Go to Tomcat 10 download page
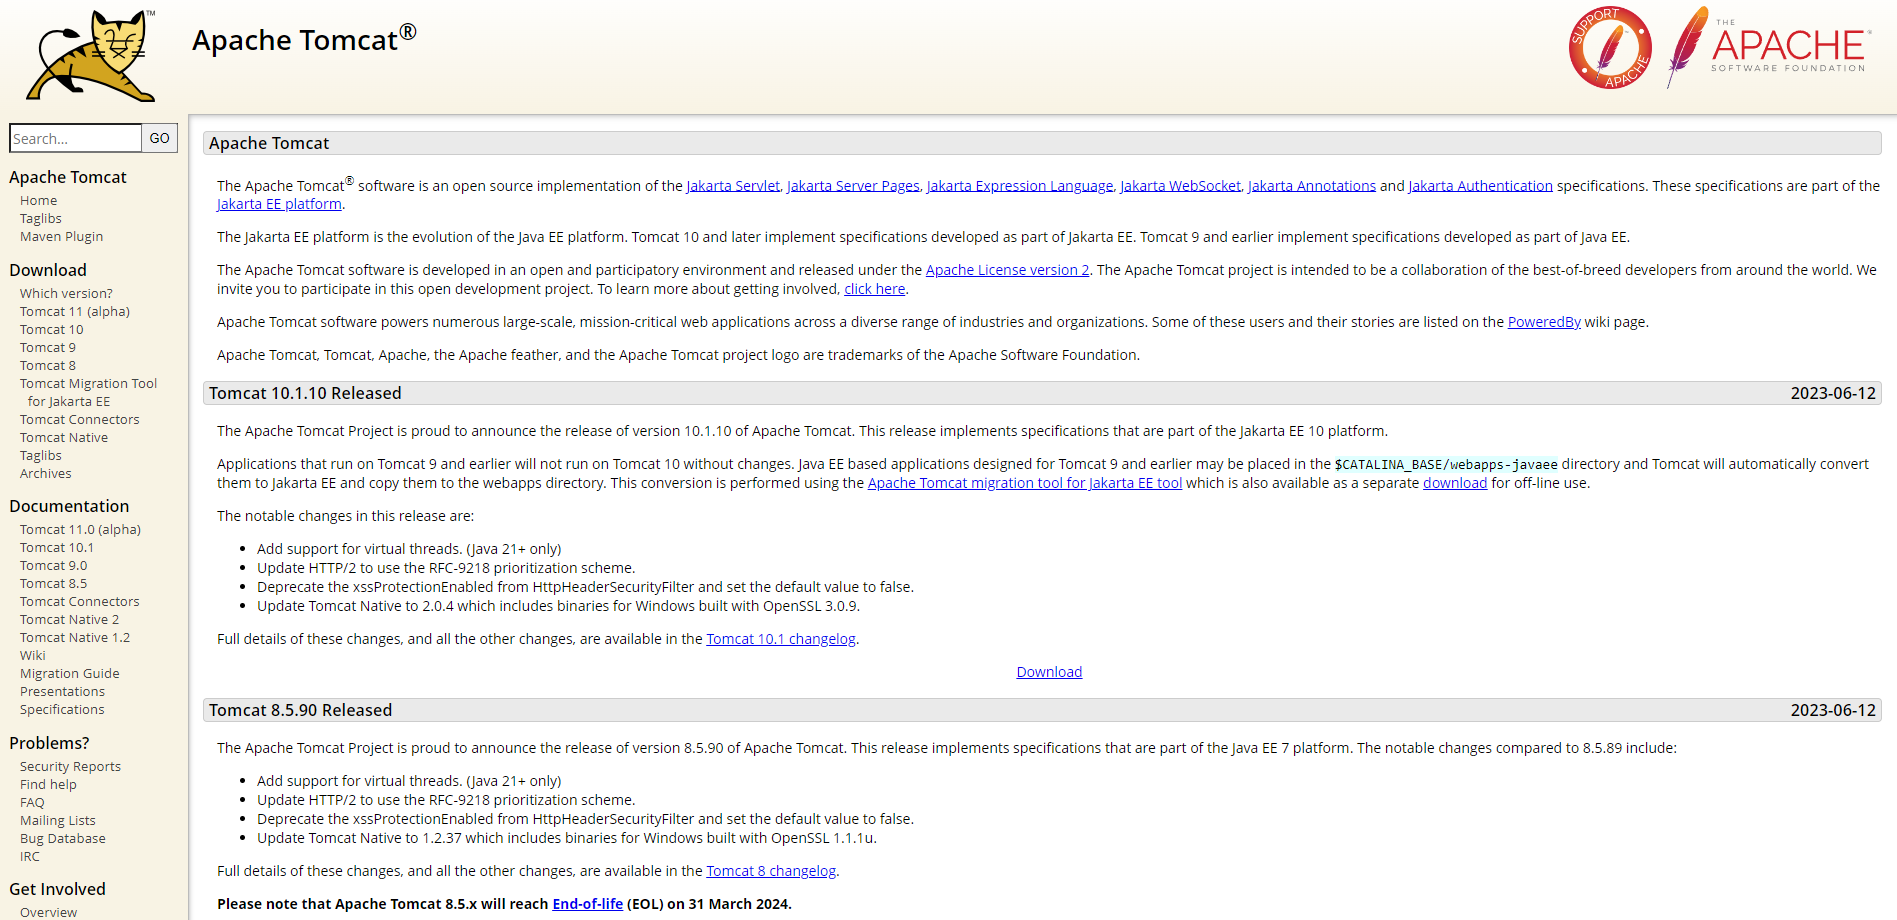The width and height of the screenshot is (1897, 920). point(52,329)
